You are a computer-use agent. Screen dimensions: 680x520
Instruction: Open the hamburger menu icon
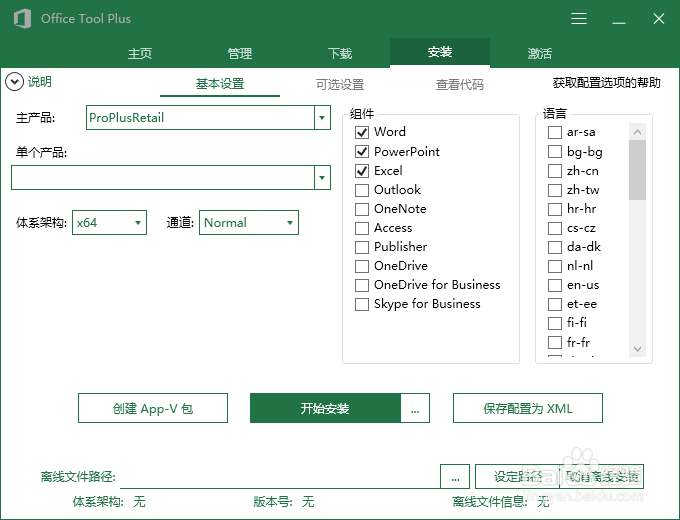pyautogui.click(x=579, y=19)
